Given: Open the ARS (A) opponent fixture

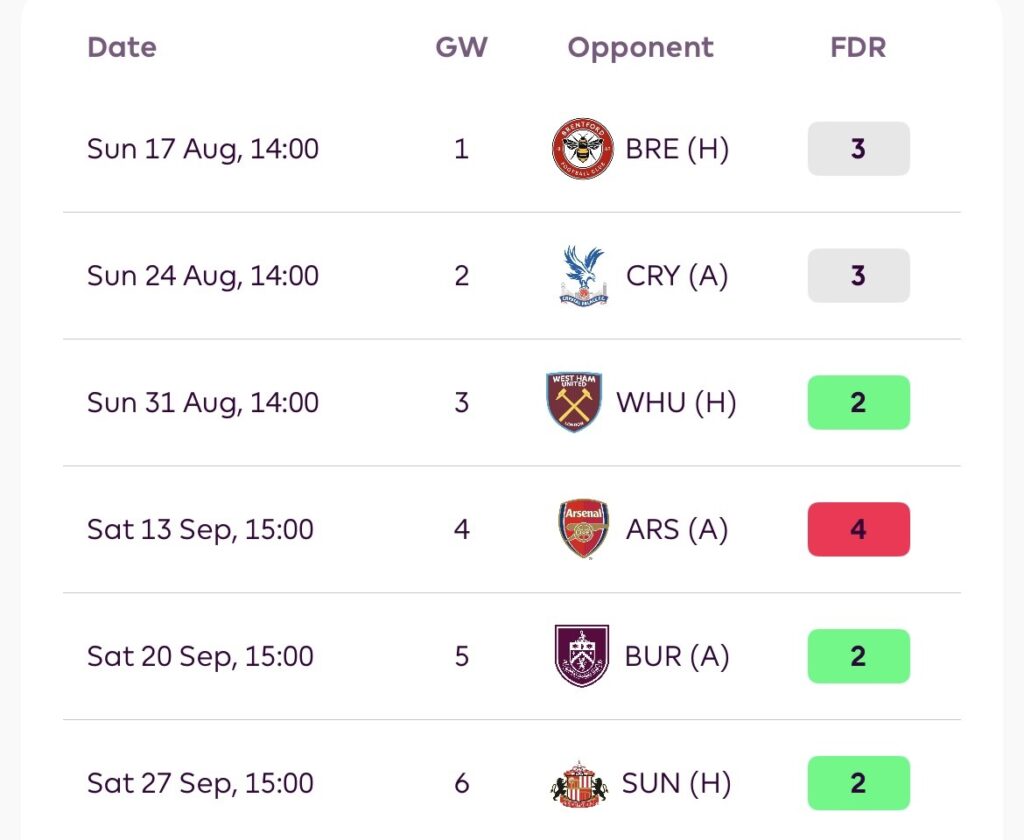Looking at the screenshot, I should (x=677, y=529).
